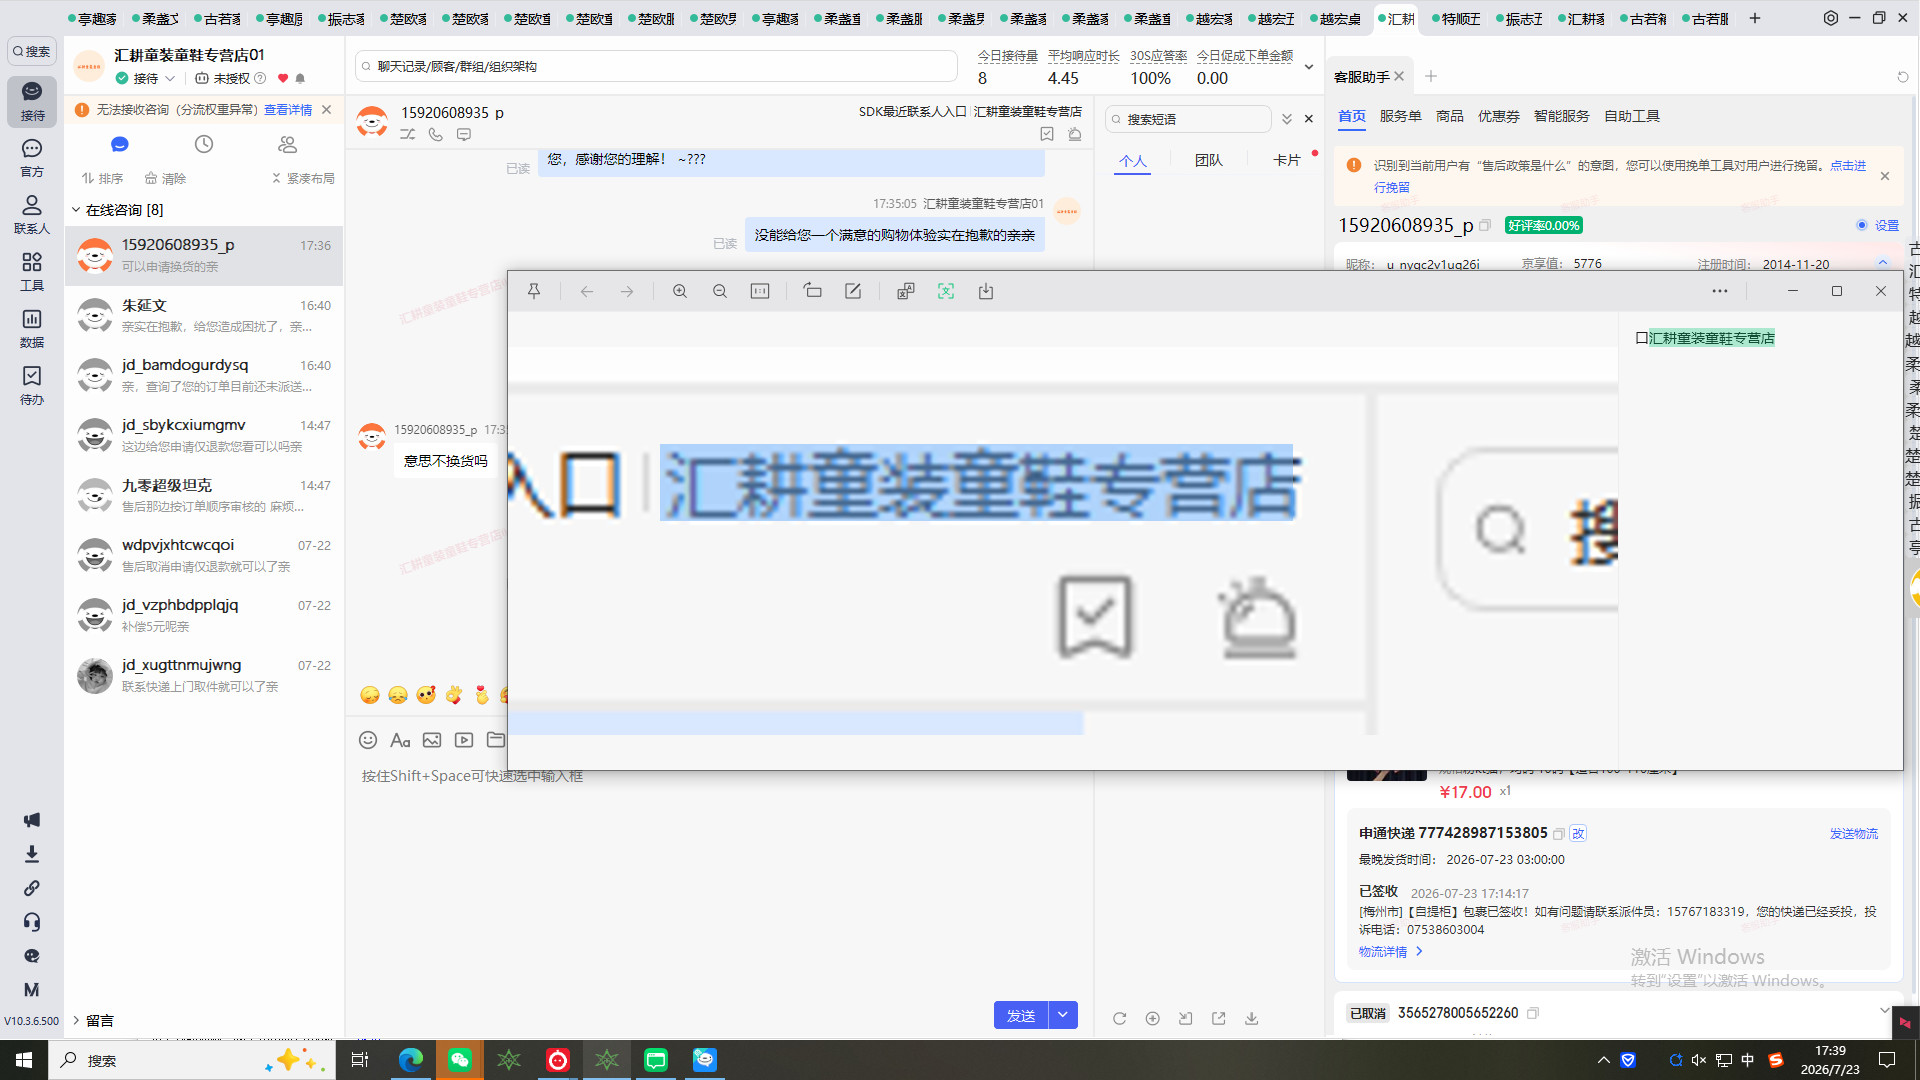
Task: Show the recent sessions clock tab
Action: (204, 145)
